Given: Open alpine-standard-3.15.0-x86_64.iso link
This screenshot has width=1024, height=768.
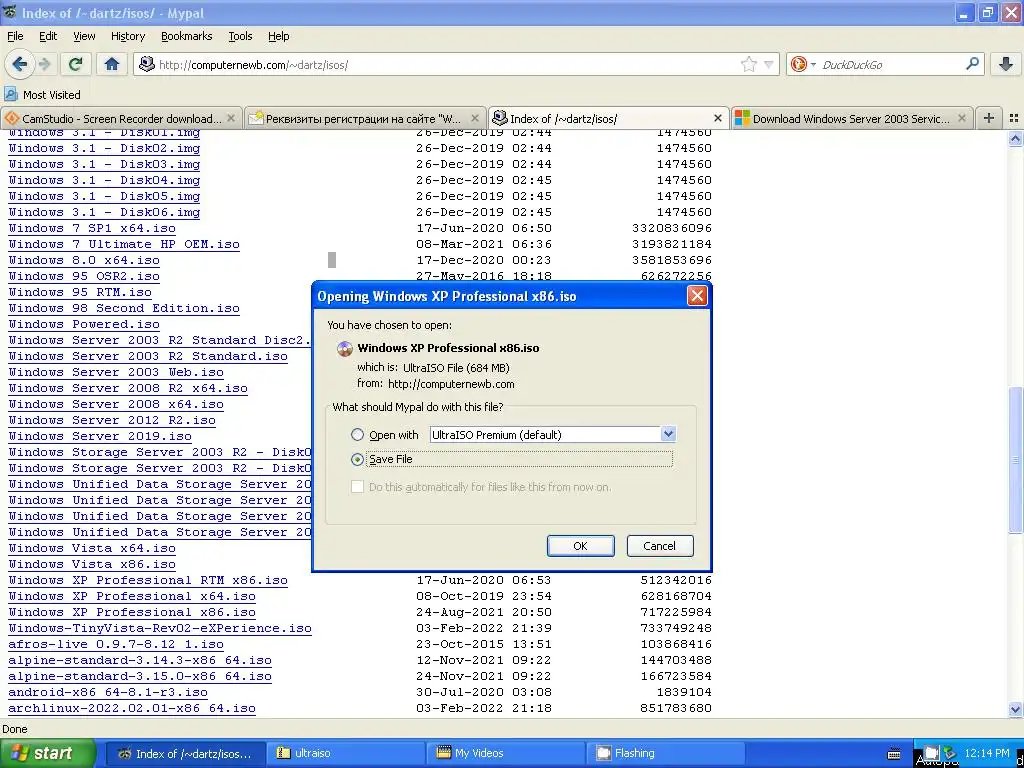Looking at the screenshot, I should 140,676.
